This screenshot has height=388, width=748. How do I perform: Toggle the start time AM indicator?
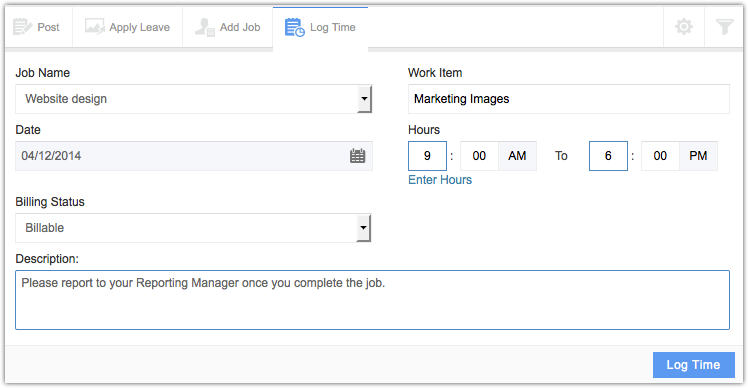[517, 156]
